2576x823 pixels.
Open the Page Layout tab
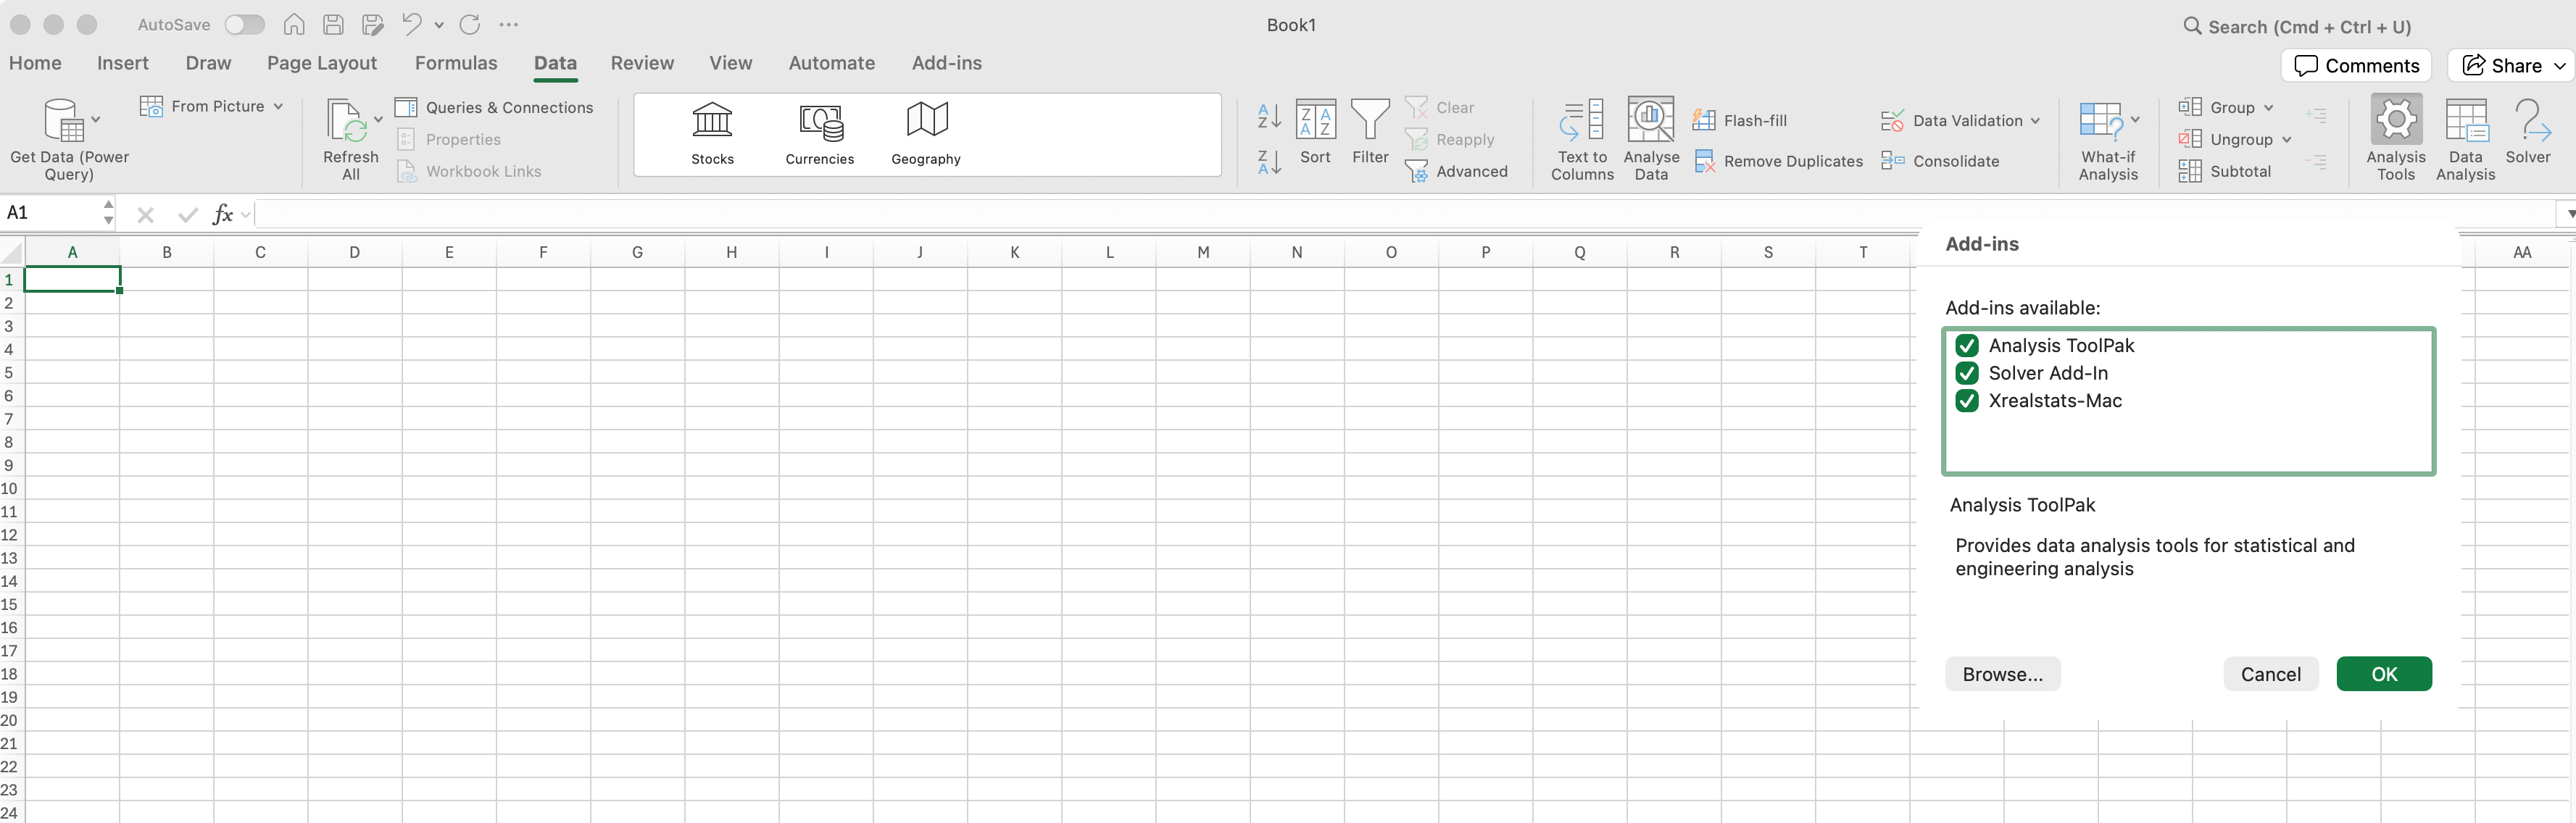(322, 63)
